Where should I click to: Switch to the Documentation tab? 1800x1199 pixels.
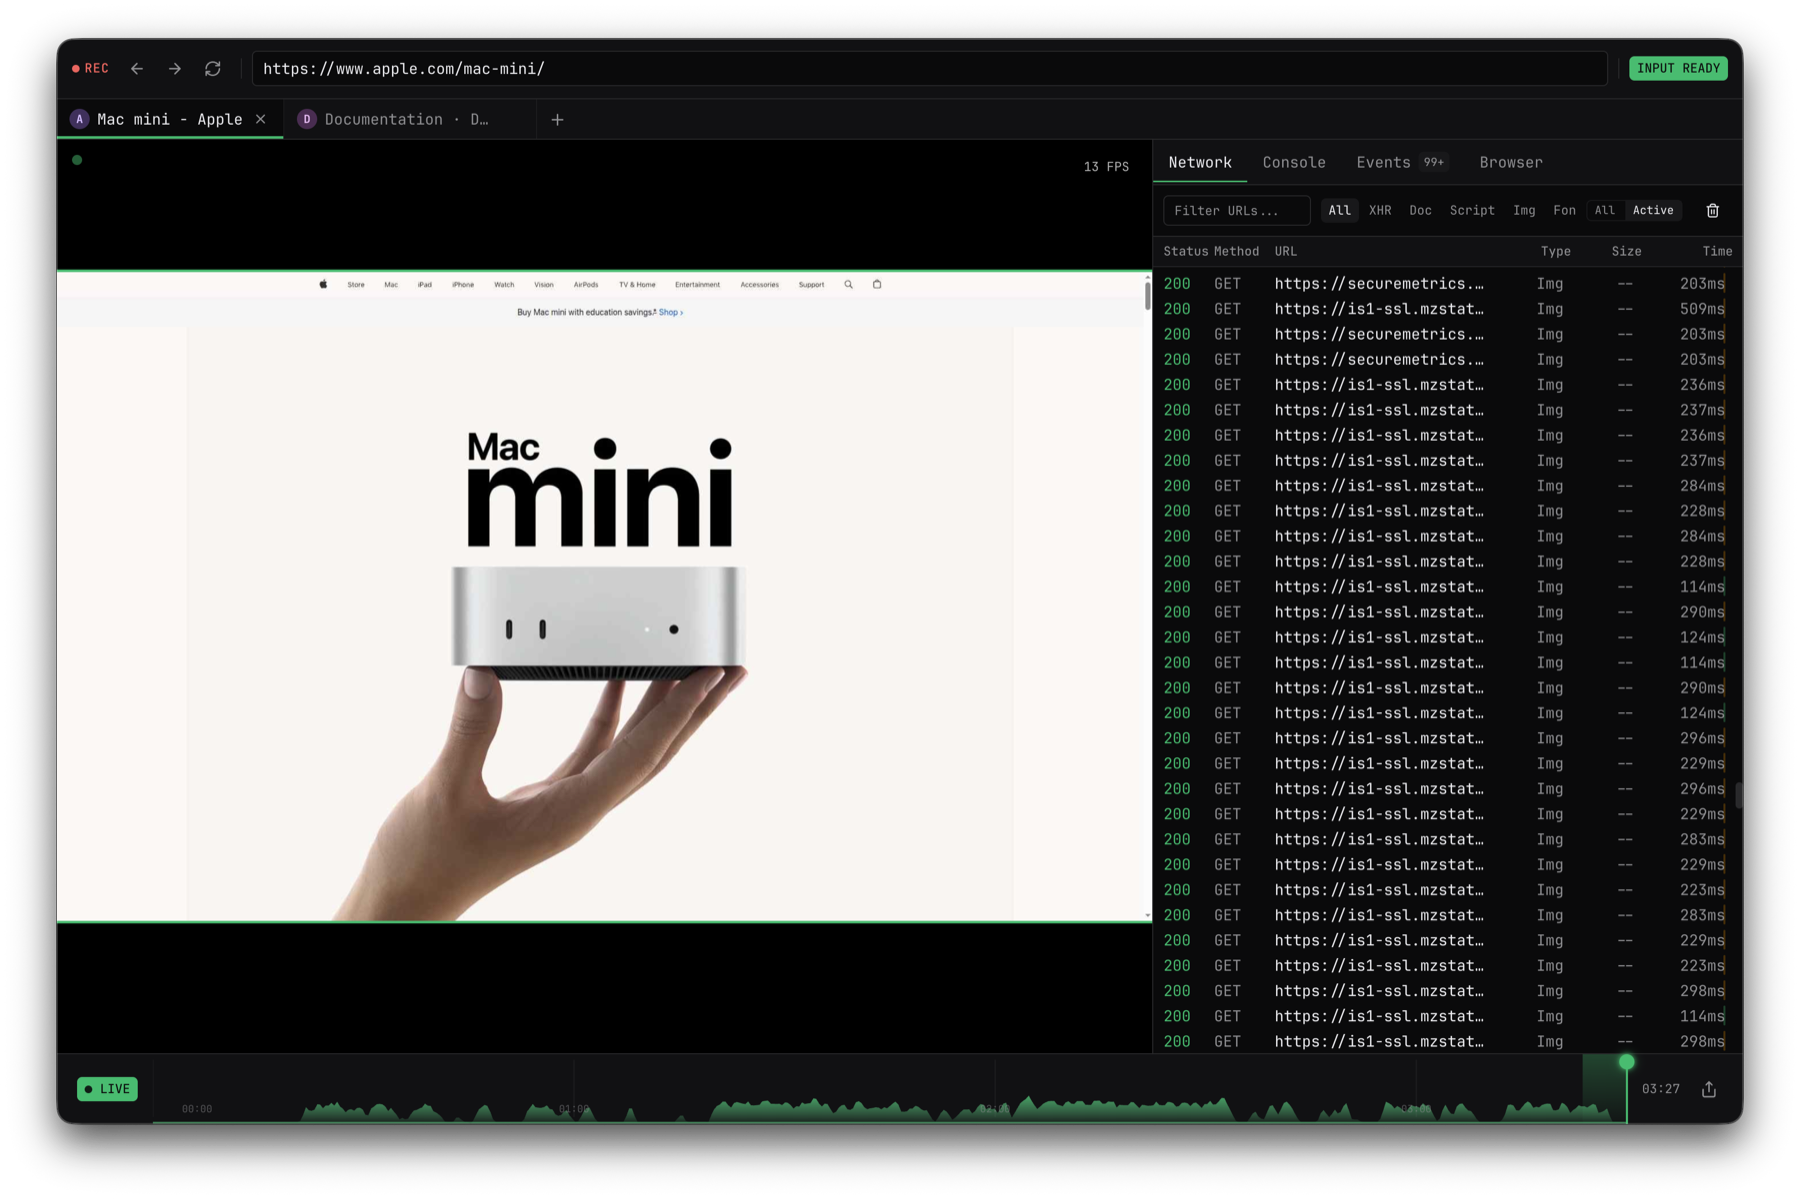410,119
